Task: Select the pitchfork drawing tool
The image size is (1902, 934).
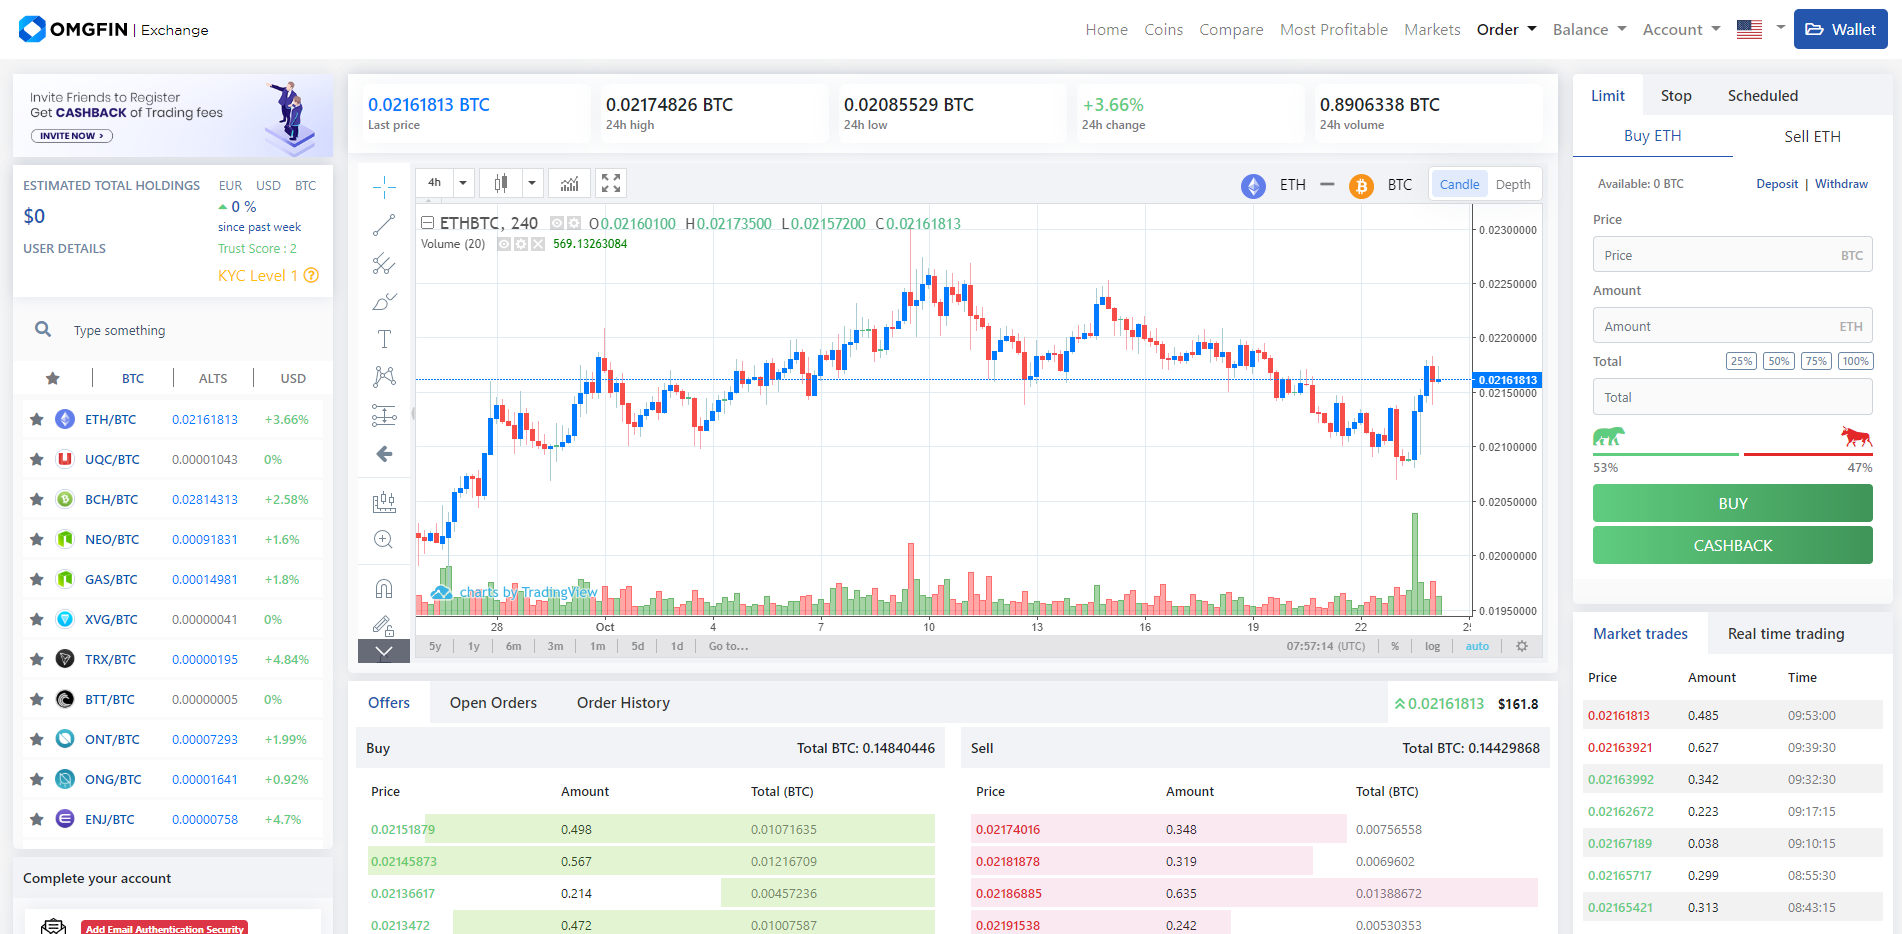Action: [384, 263]
